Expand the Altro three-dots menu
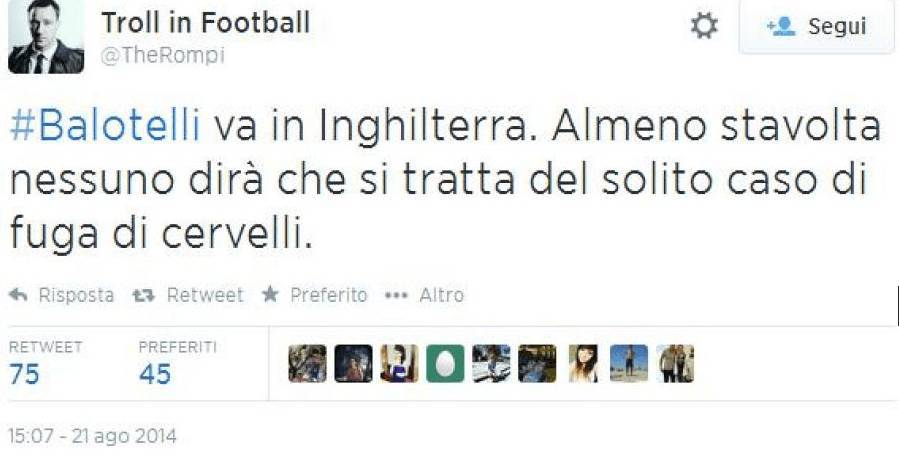Image resolution: width=899 pixels, height=475 pixels. click(396, 295)
